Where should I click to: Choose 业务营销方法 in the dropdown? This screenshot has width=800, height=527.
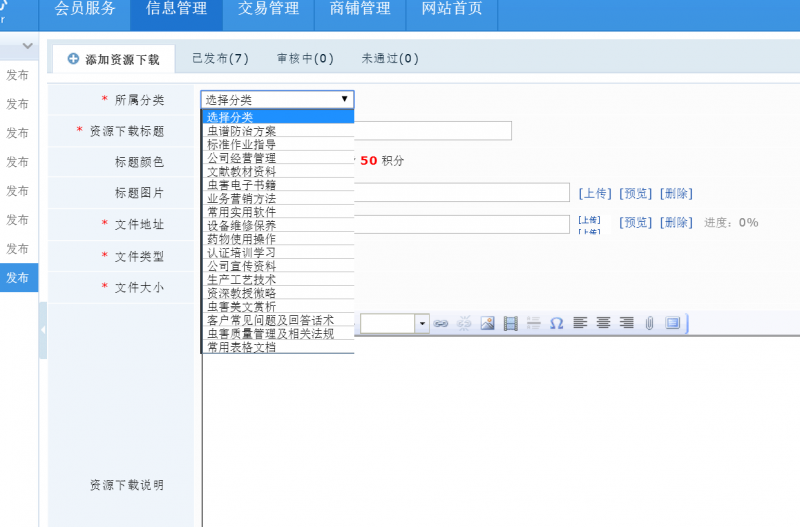click(278, 198)
